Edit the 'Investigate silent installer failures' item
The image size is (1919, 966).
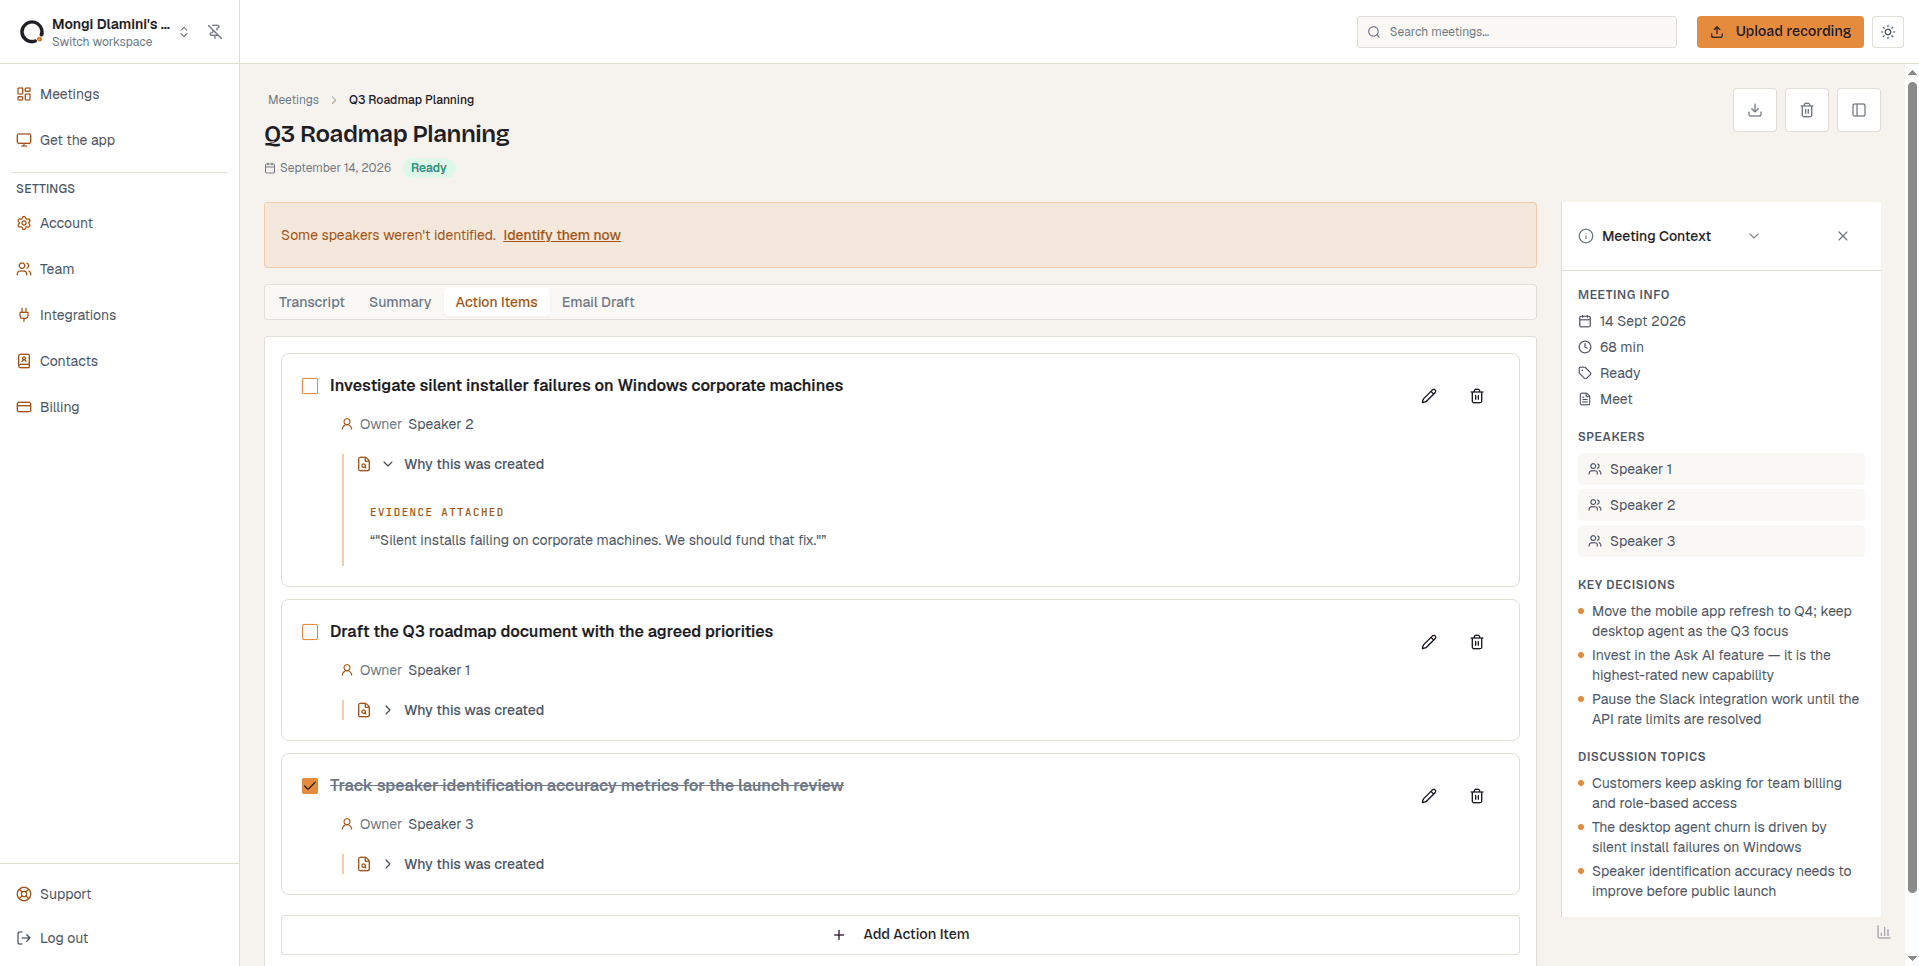[1428, 396]
